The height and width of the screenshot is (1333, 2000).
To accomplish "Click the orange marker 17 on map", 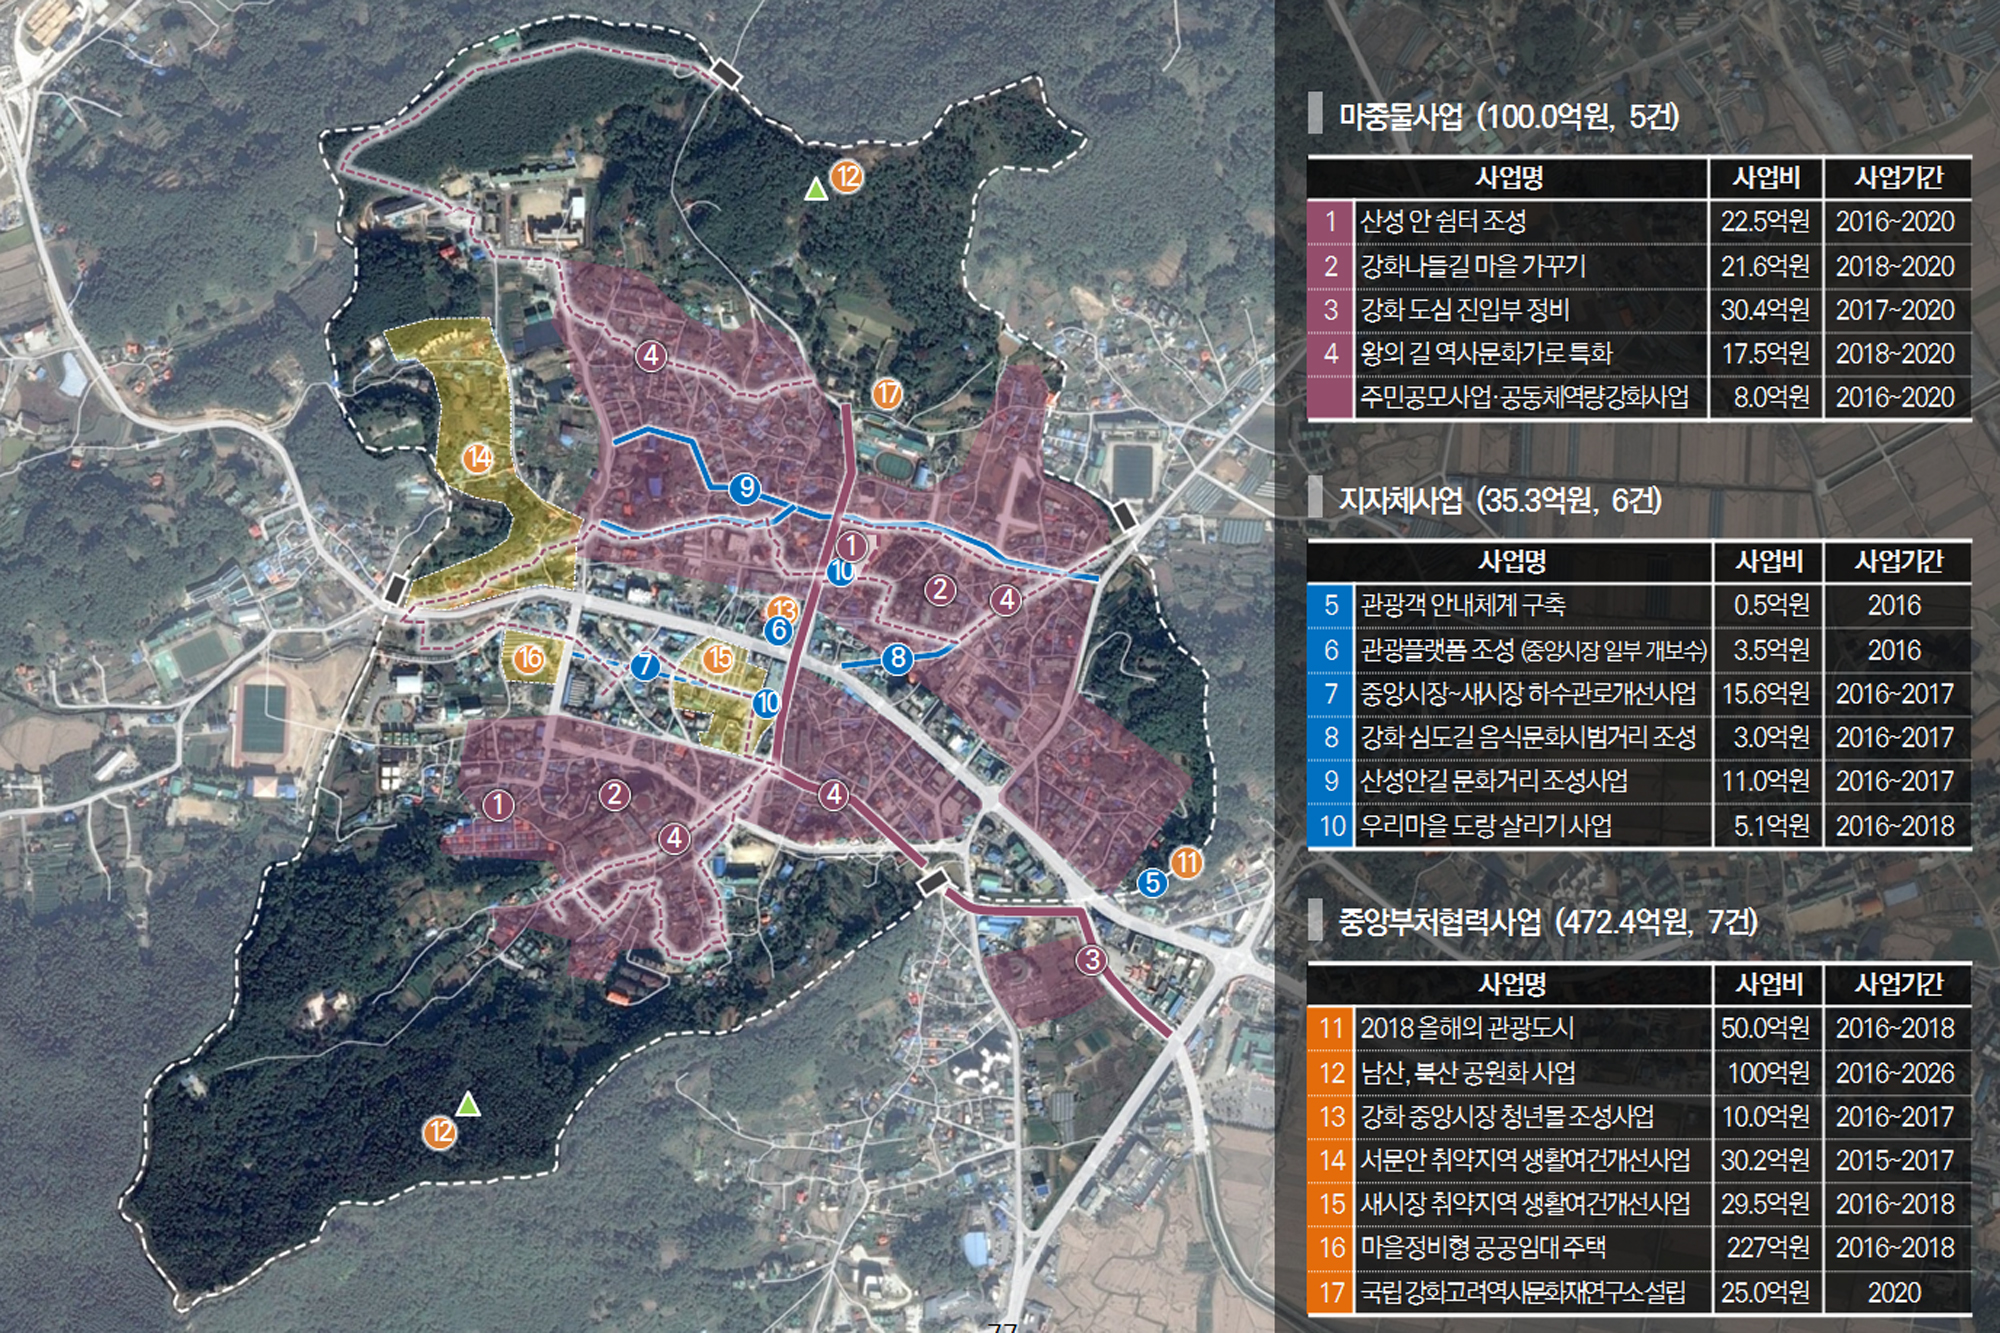I will [887, 394].
